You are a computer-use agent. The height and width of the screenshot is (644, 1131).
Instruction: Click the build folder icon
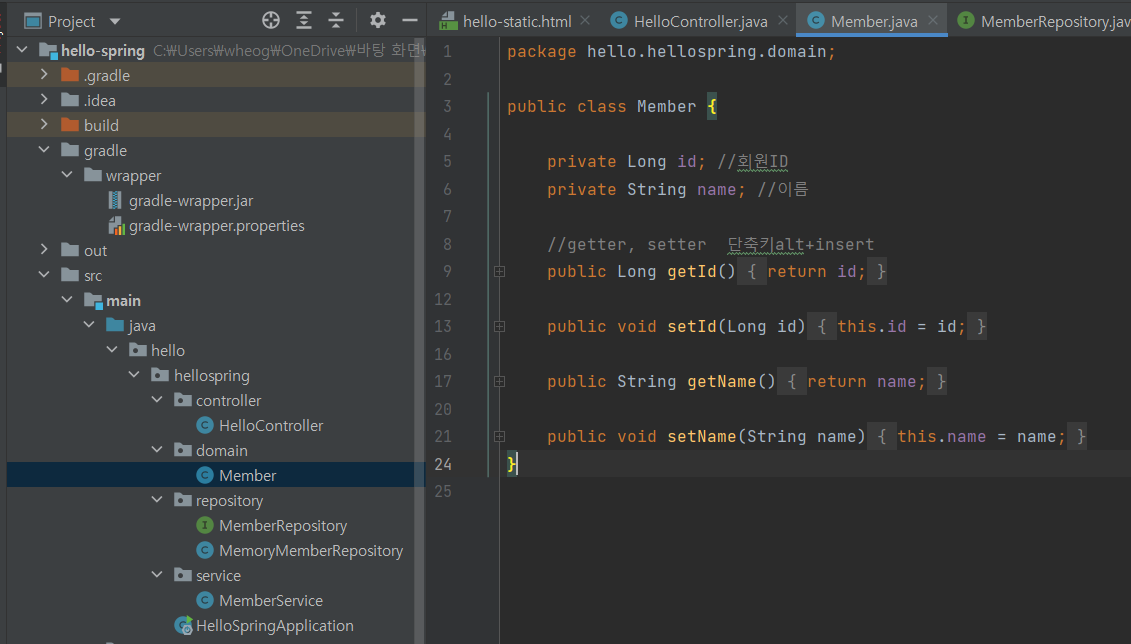(70, 125)
